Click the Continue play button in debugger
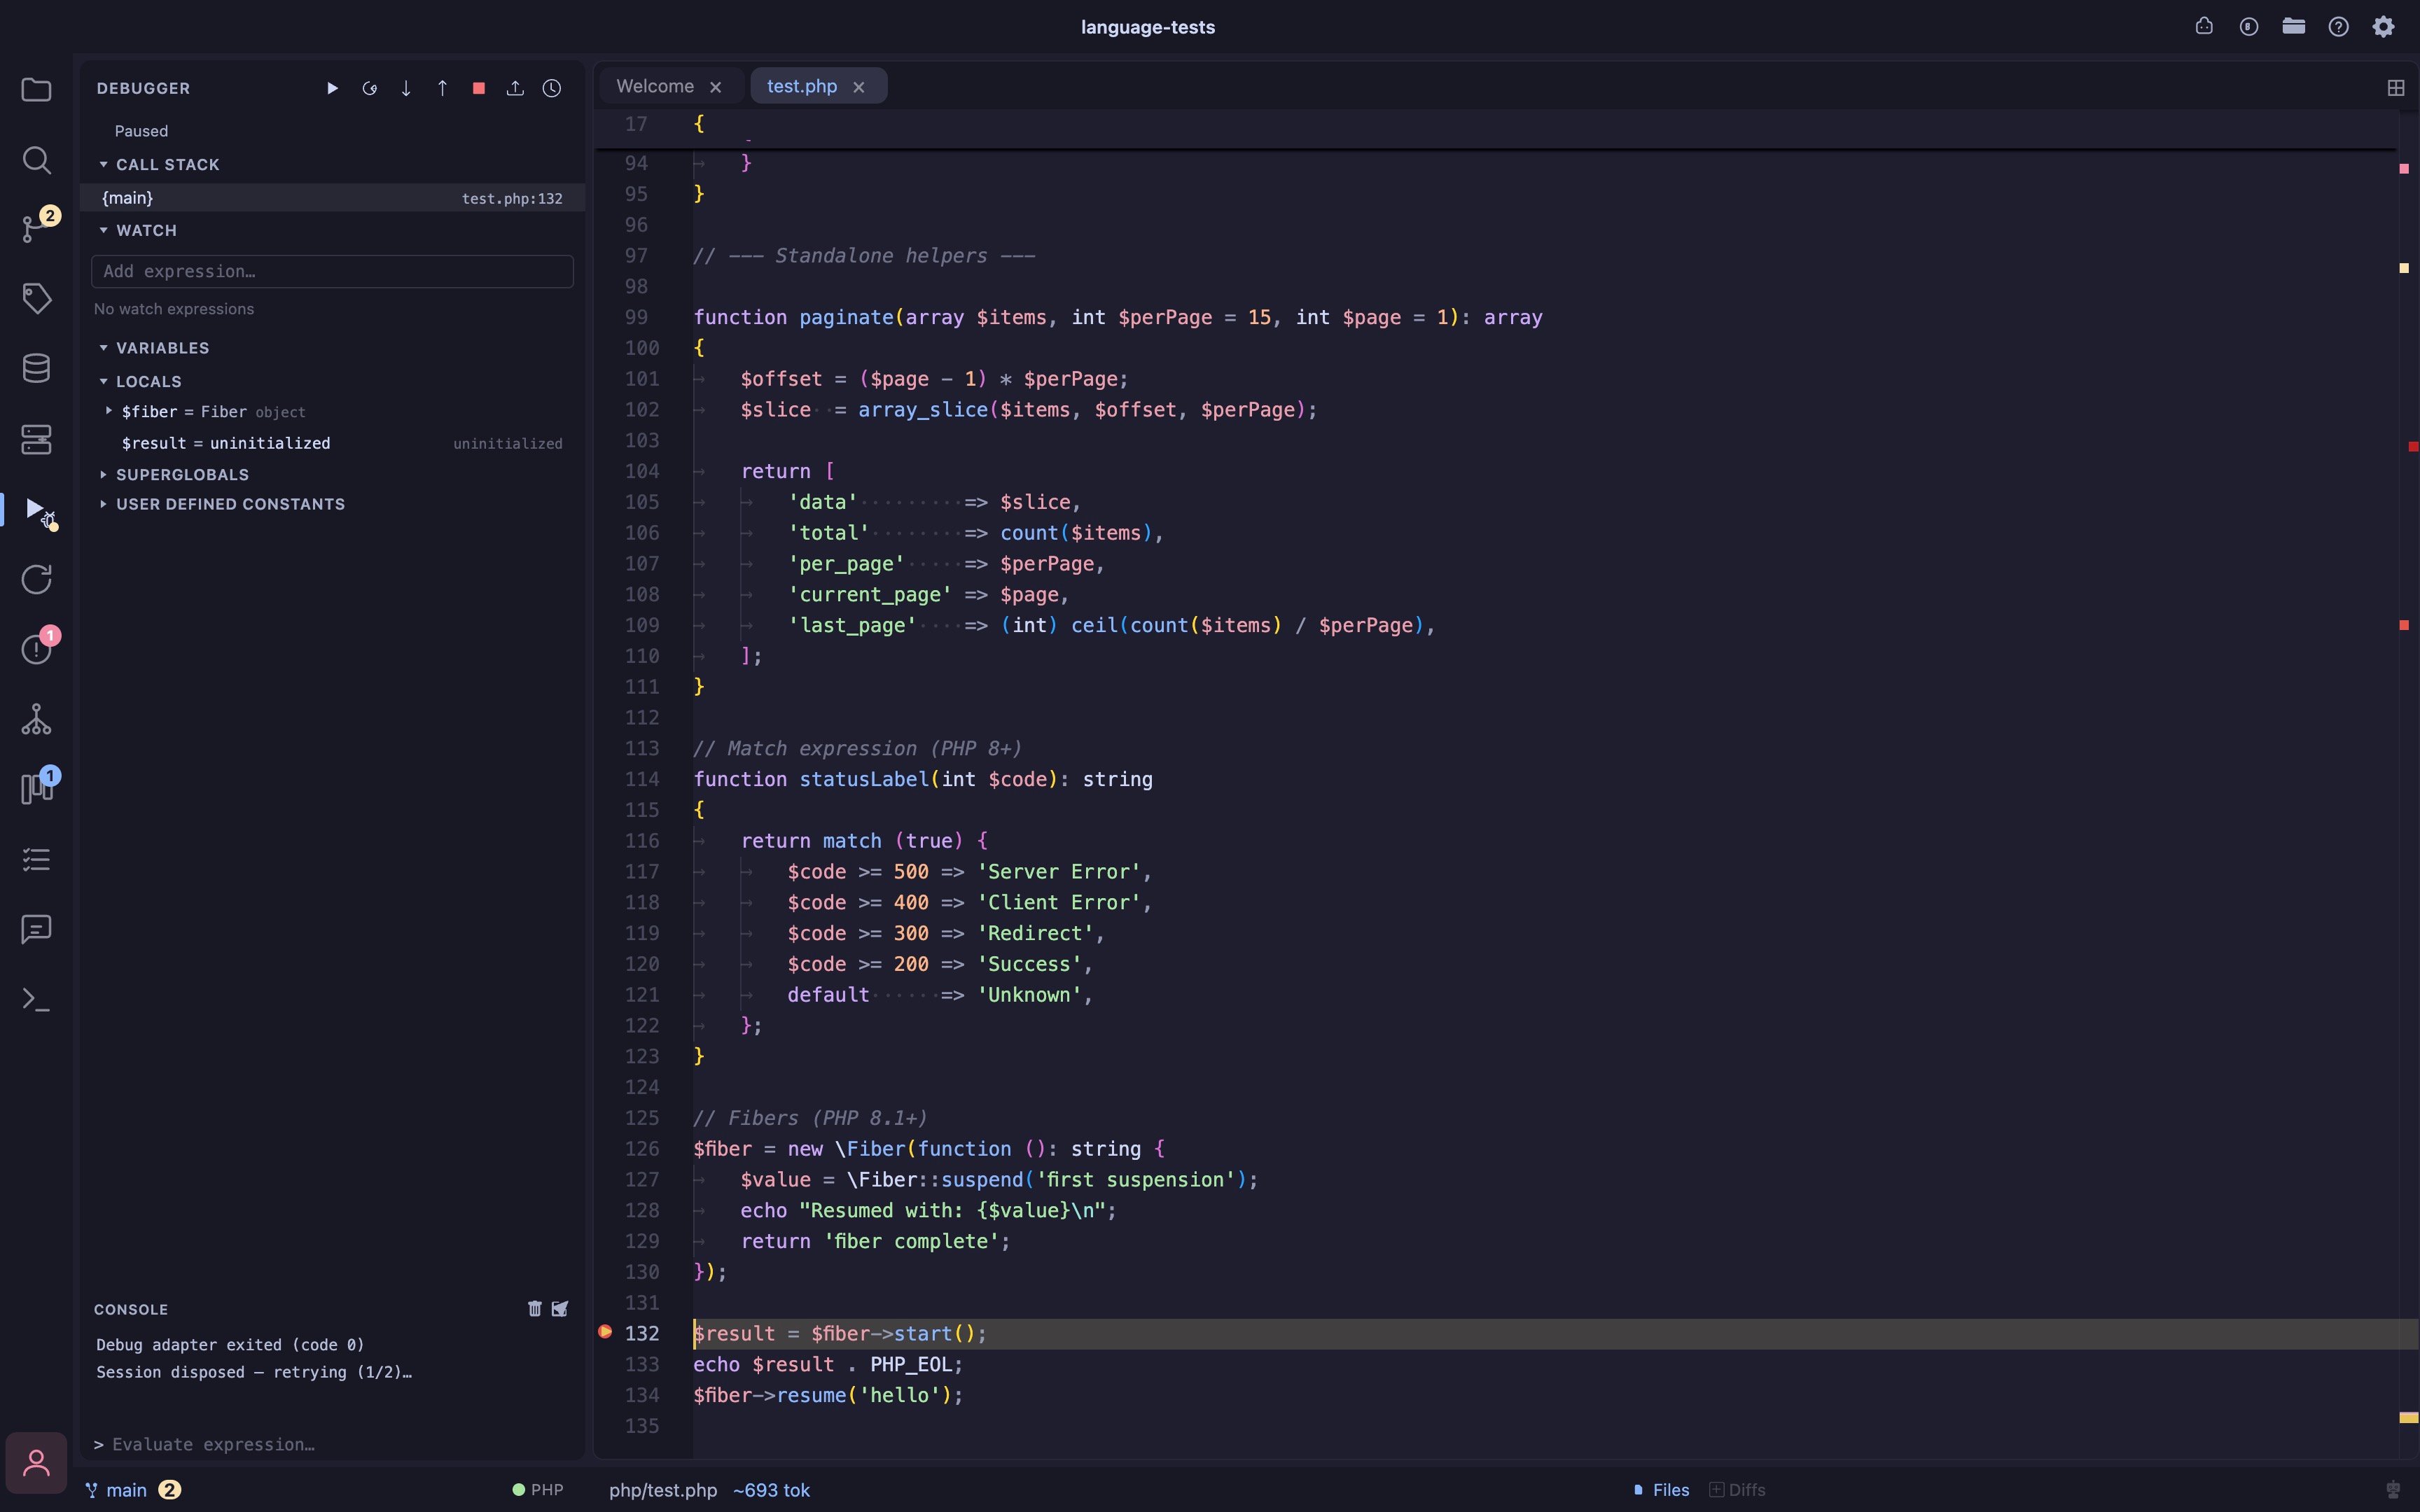 point(332,88)
